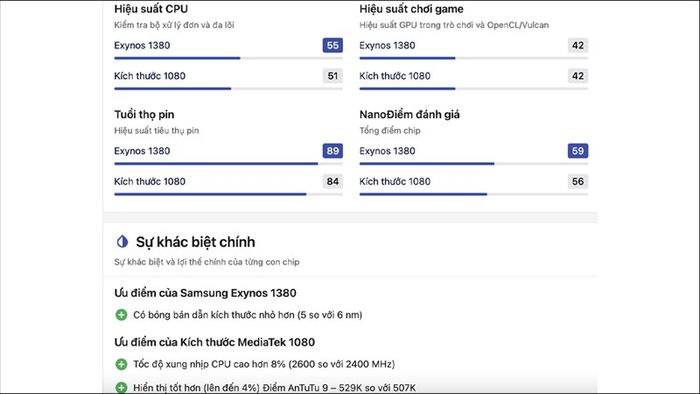Click the Exynos 1380 CPU score badge 55
This screenshot has height=394, width=700.
pyautogui.click(x=333, y=45)
